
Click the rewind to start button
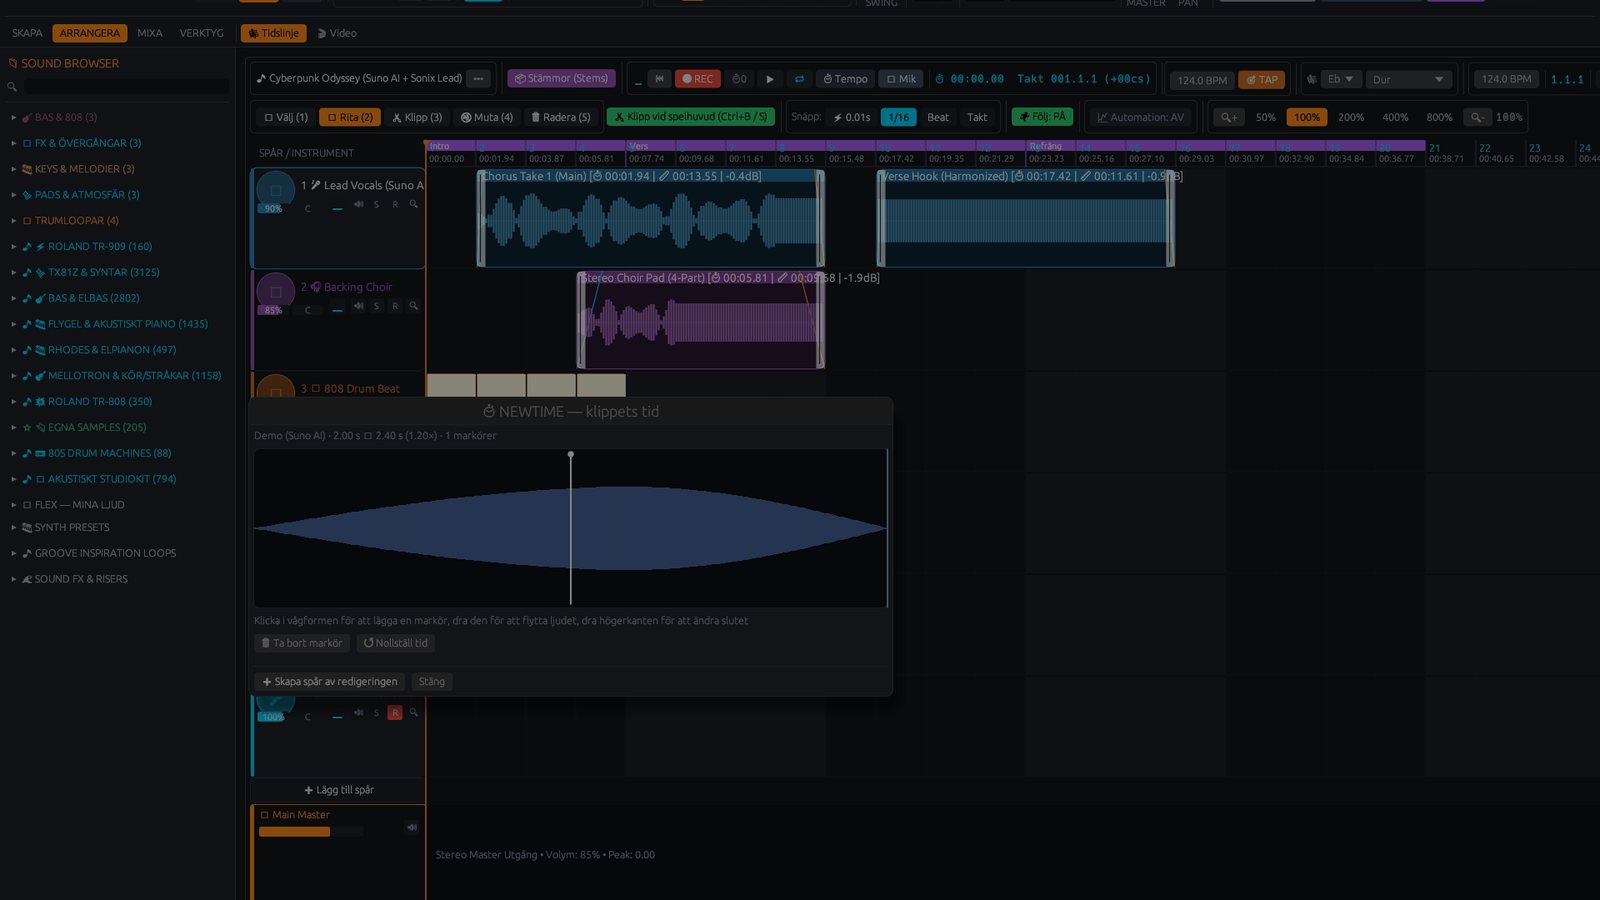click(659, 79)
